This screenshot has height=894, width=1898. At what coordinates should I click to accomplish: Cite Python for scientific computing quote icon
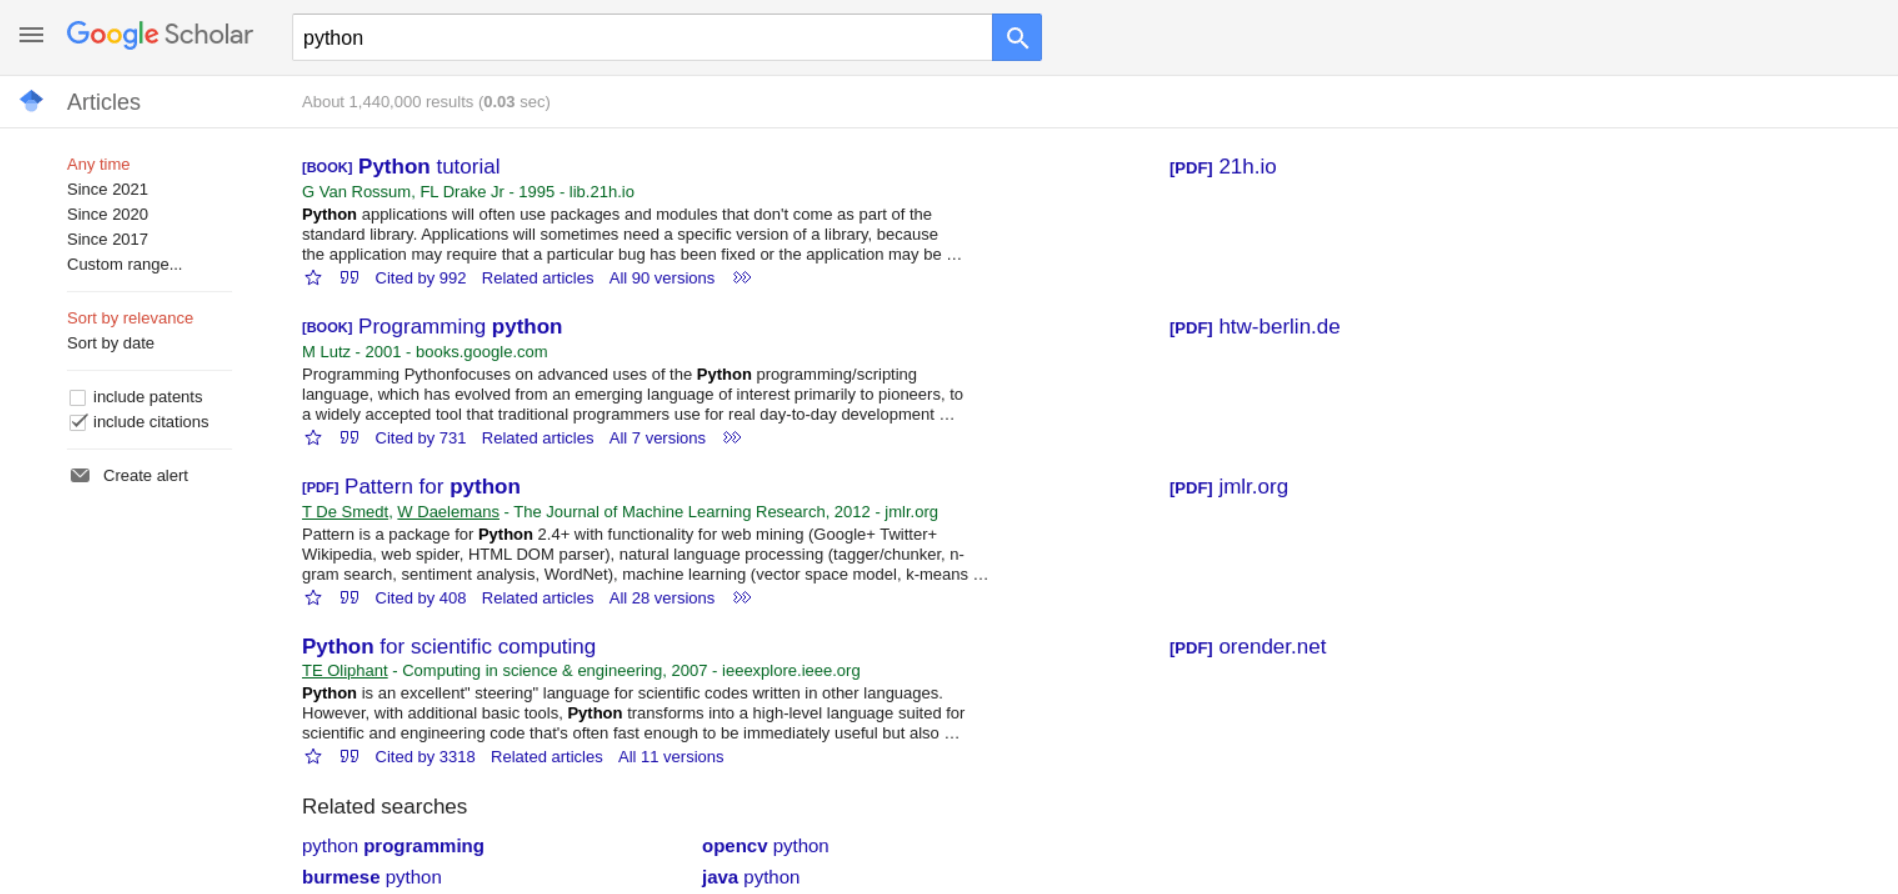[x=349, y=757]
